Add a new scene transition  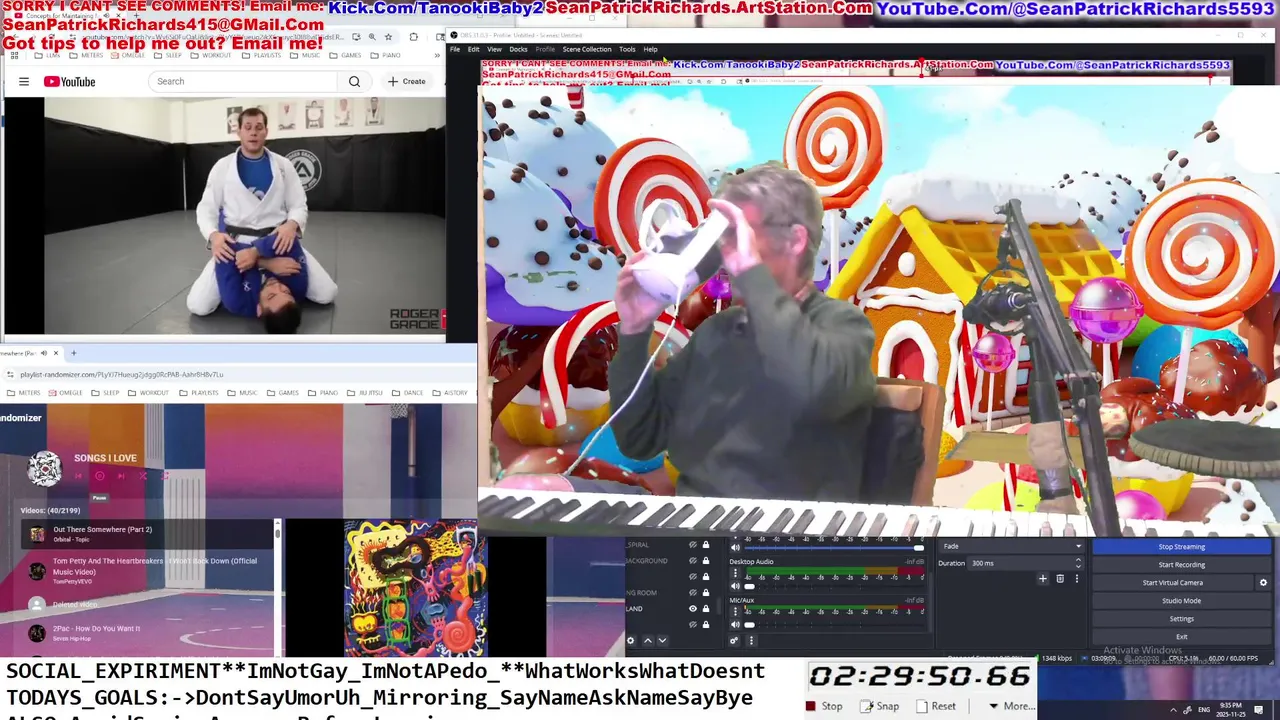(1043, 578)
